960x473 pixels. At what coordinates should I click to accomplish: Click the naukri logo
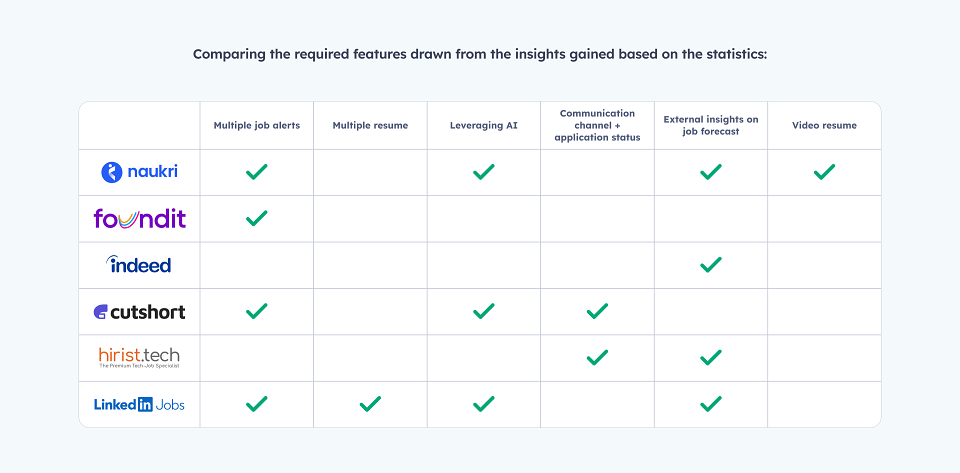pyautogui.click(x=139, y=172)
